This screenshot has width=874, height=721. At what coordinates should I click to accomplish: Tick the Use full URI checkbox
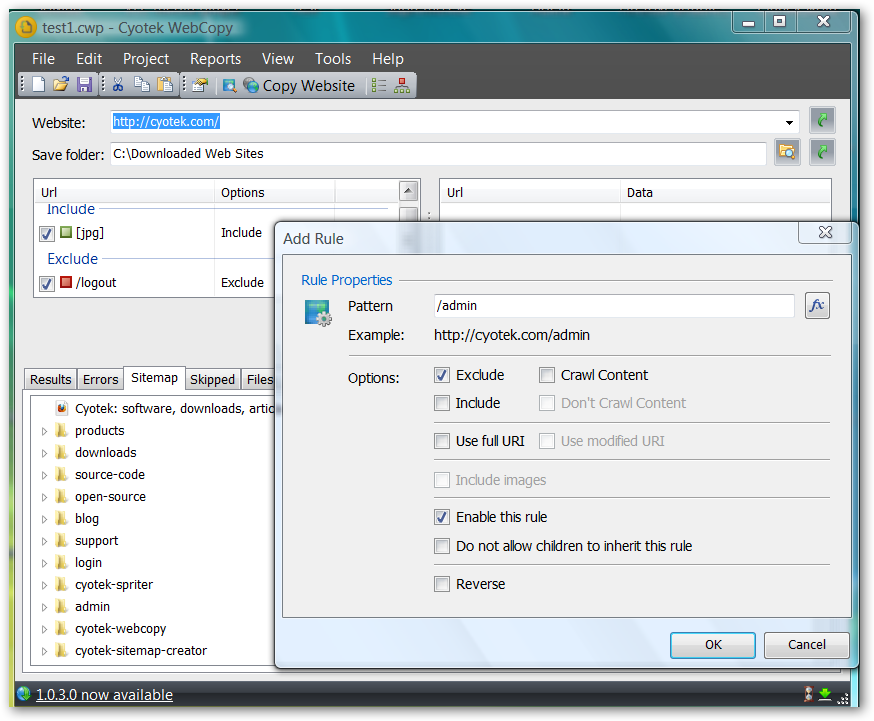pos(442,441)
